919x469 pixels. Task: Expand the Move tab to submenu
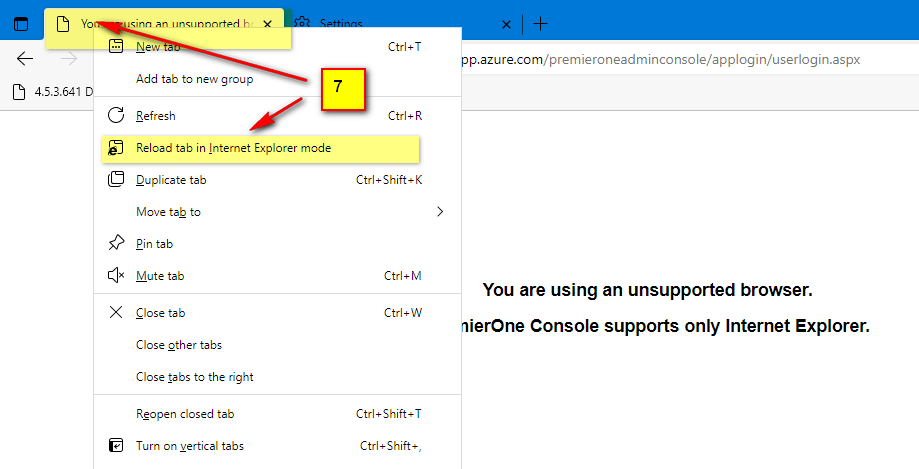(x=278, y=212)
